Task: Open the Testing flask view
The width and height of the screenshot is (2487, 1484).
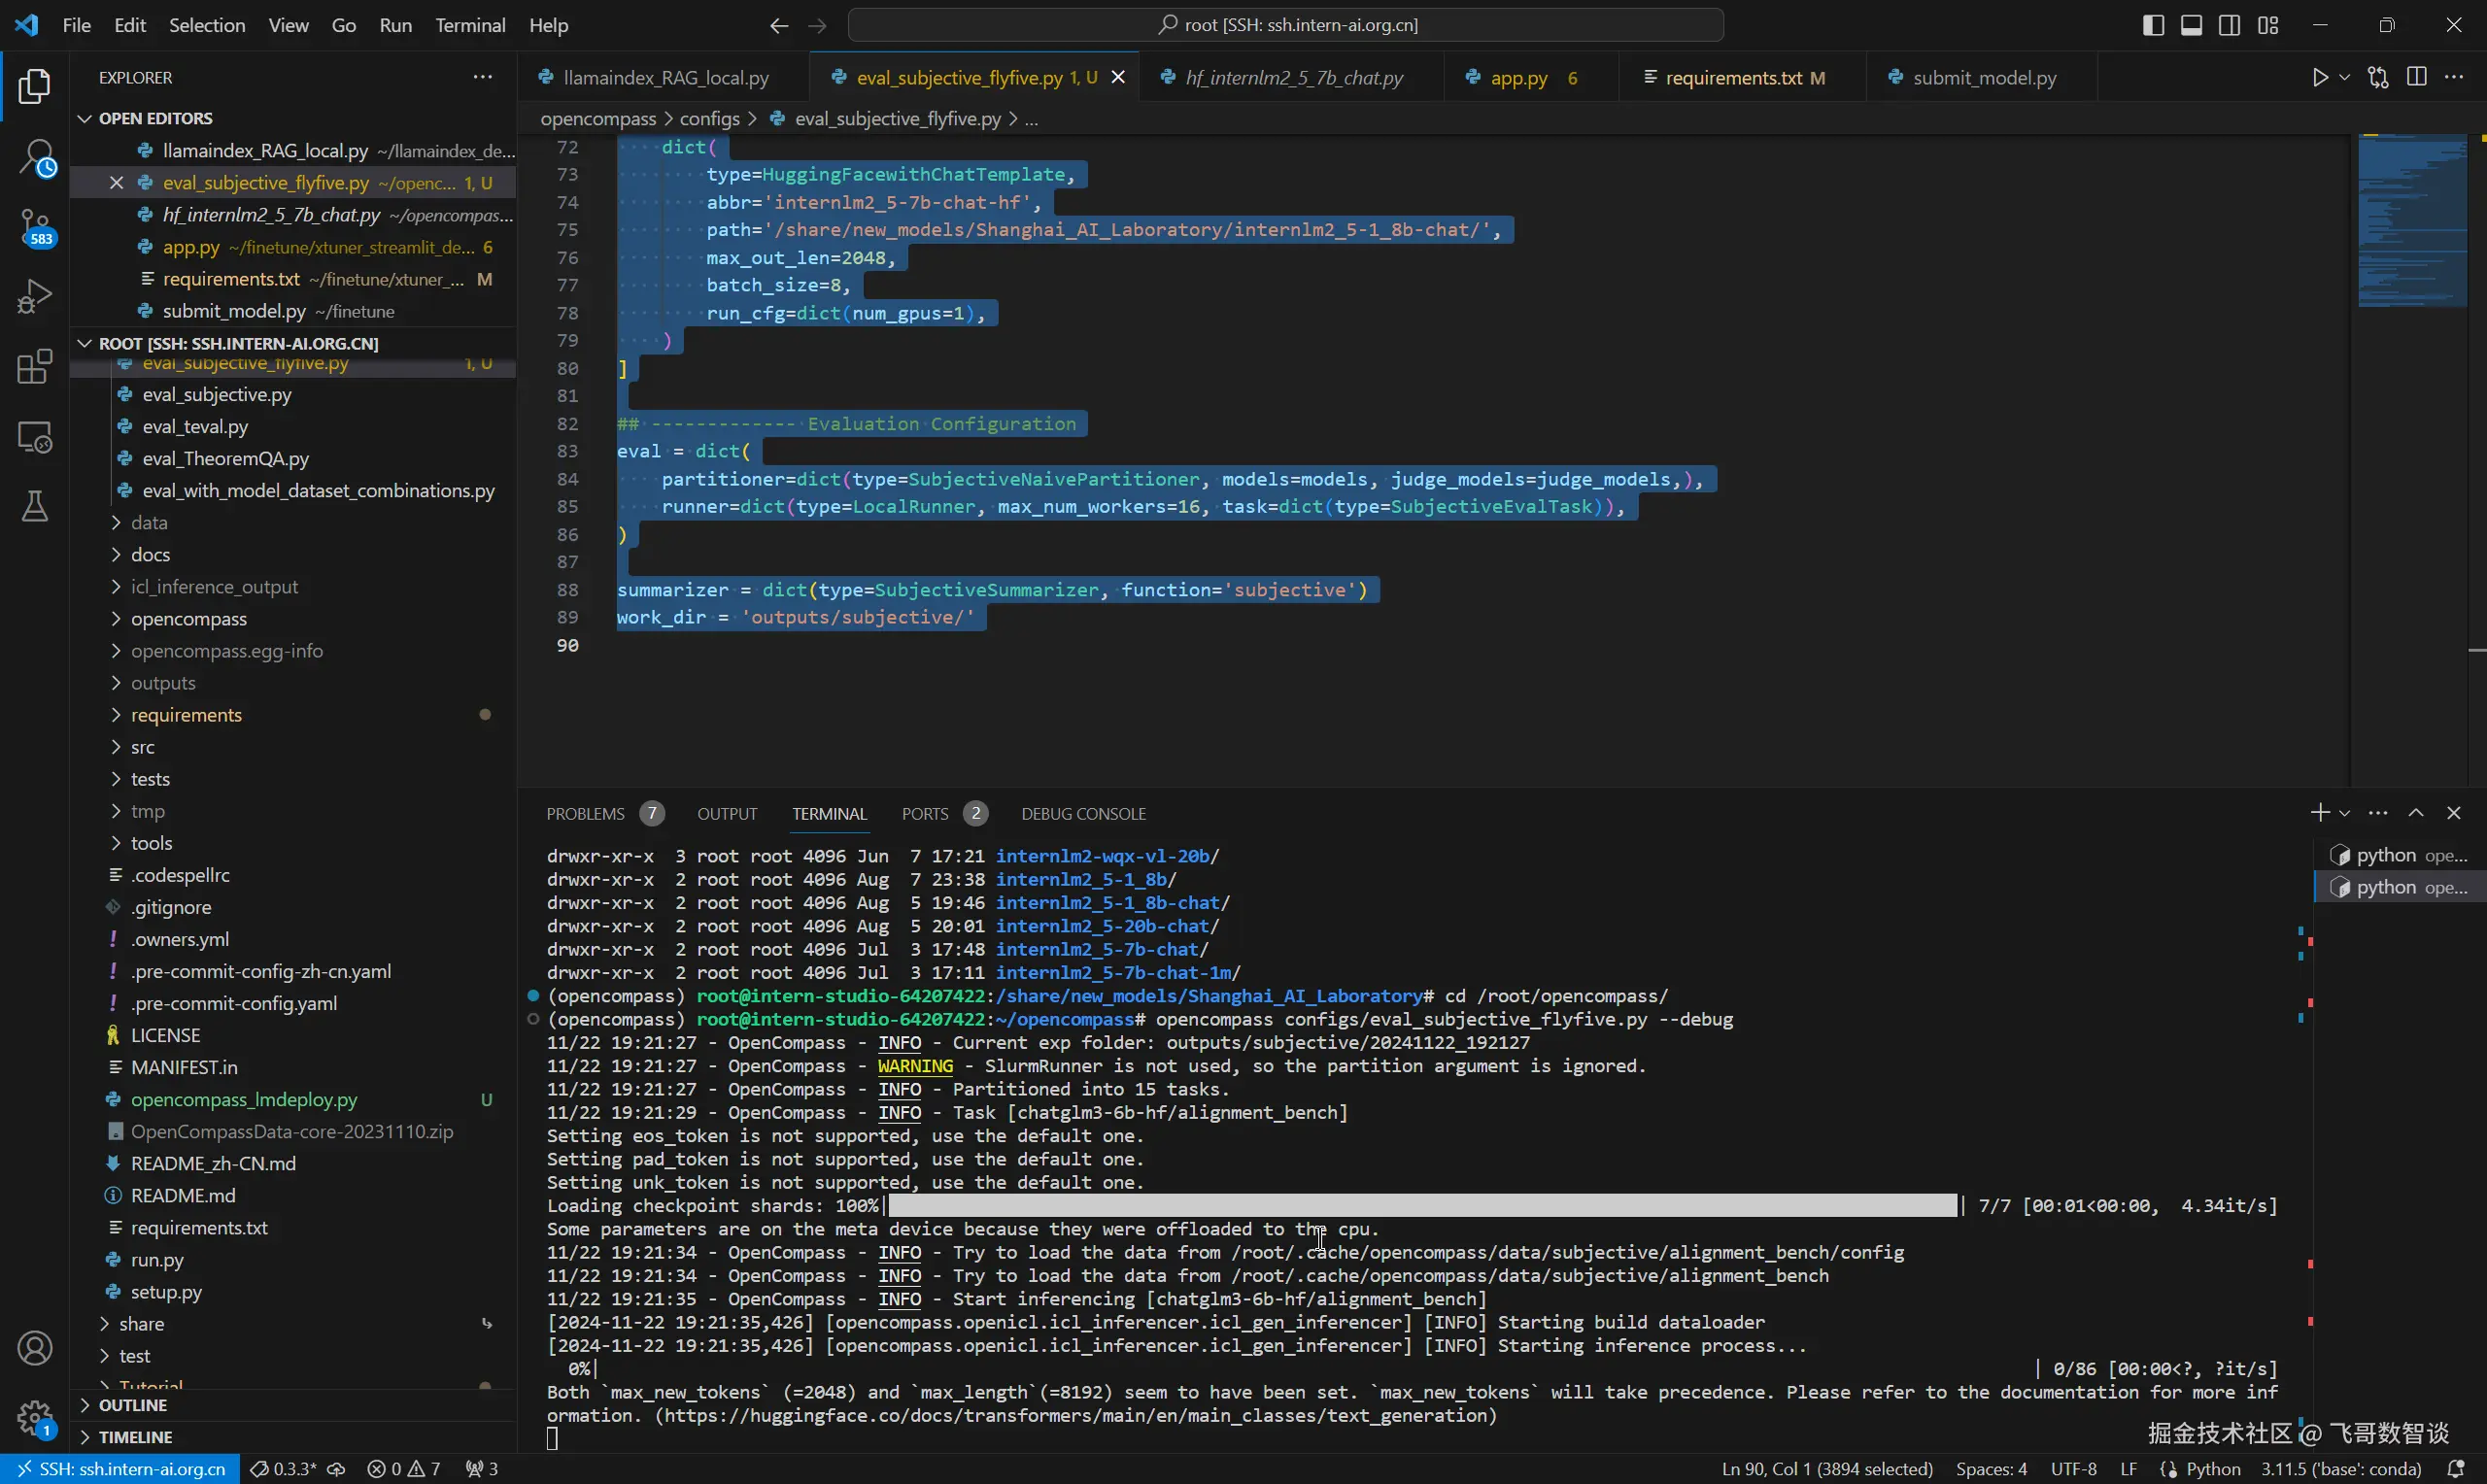Action: 35,506
